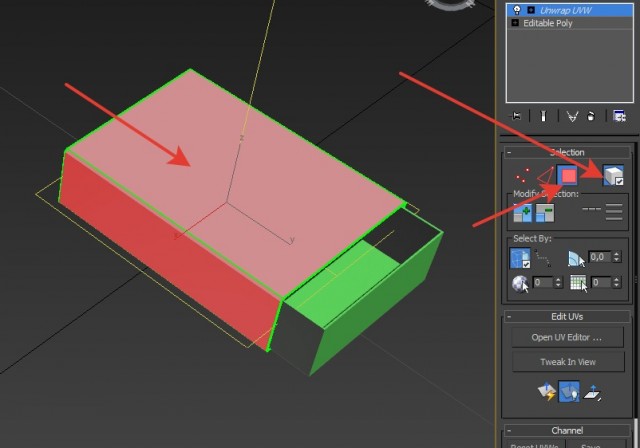This screenshot has height=448, width=640.
Task: Select Vertex sub-object mode
Action: pyautogui.click(x=522, y=176)
